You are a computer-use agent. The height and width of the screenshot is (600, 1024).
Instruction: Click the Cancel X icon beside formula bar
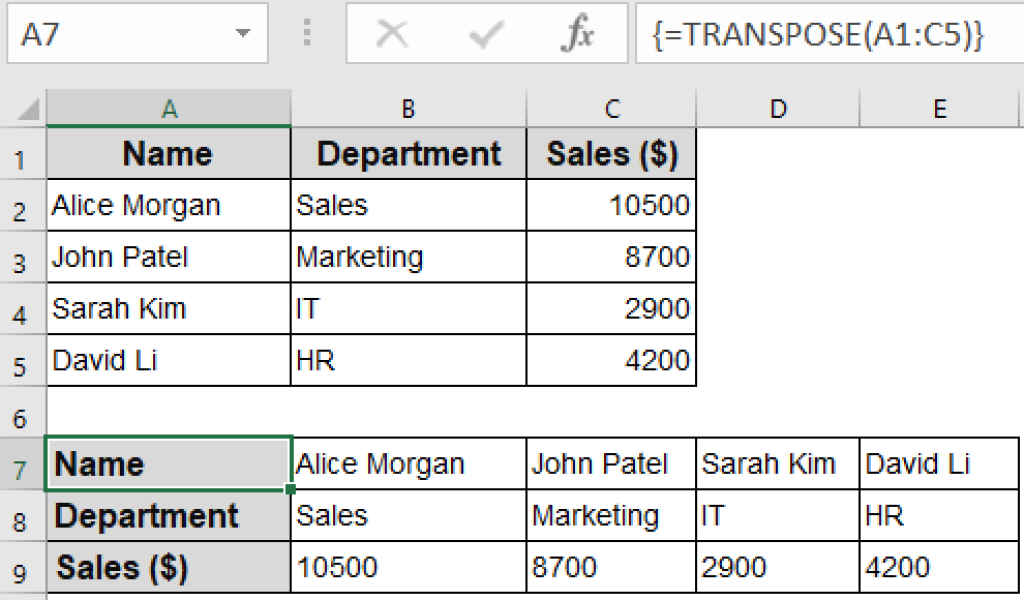coord(392,35)
